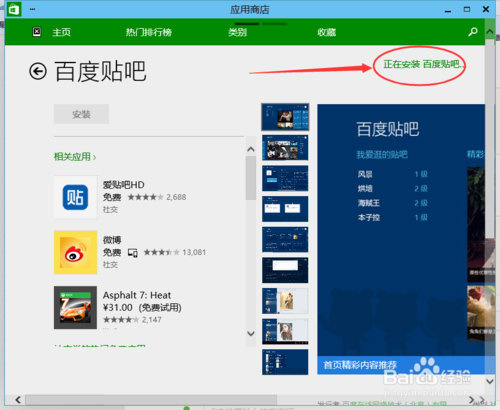Maximize the 应用商店 window
Image resolution: width=500 pixels, height=410 pixels.
(467, 9)
